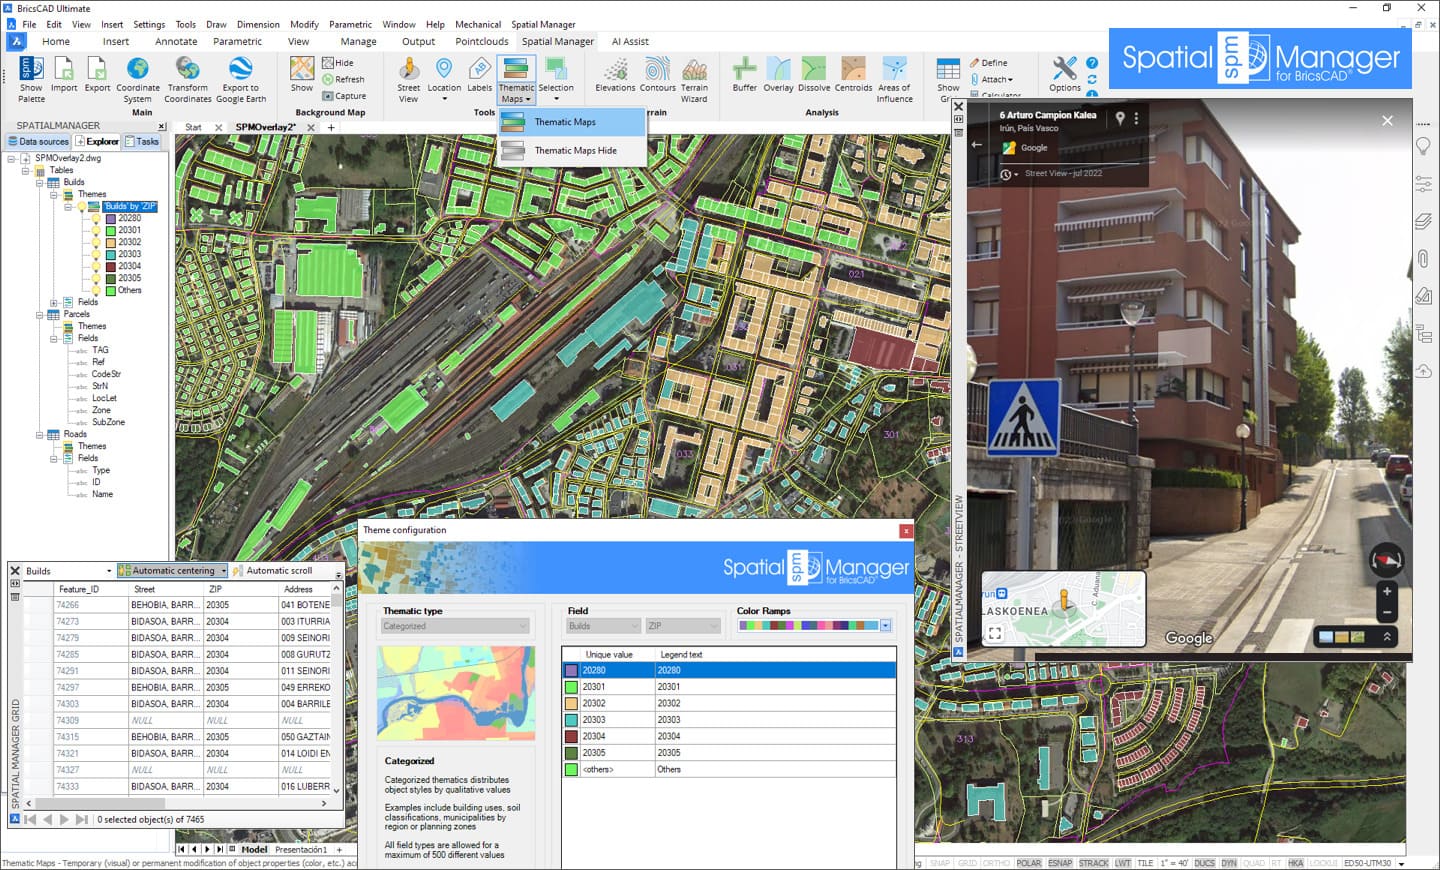
Task: Open the Terrain Wizard
Action: [694, 79]
